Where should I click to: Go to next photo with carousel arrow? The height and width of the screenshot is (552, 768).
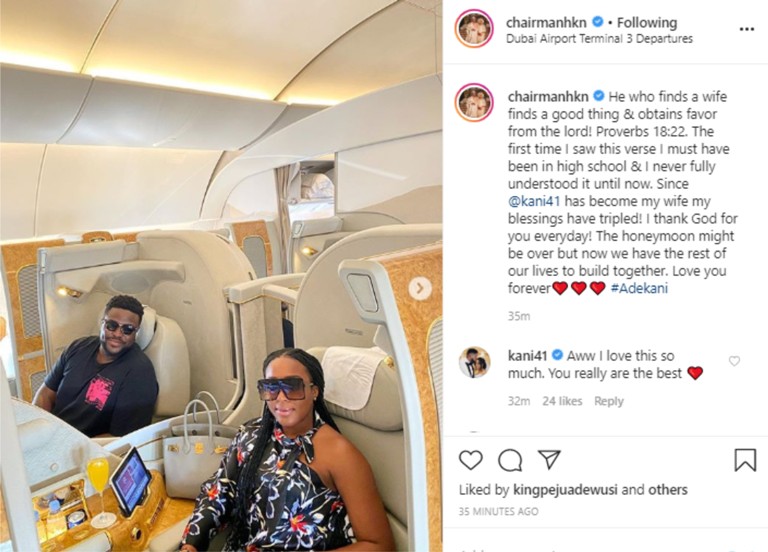[x=420, y=288]
